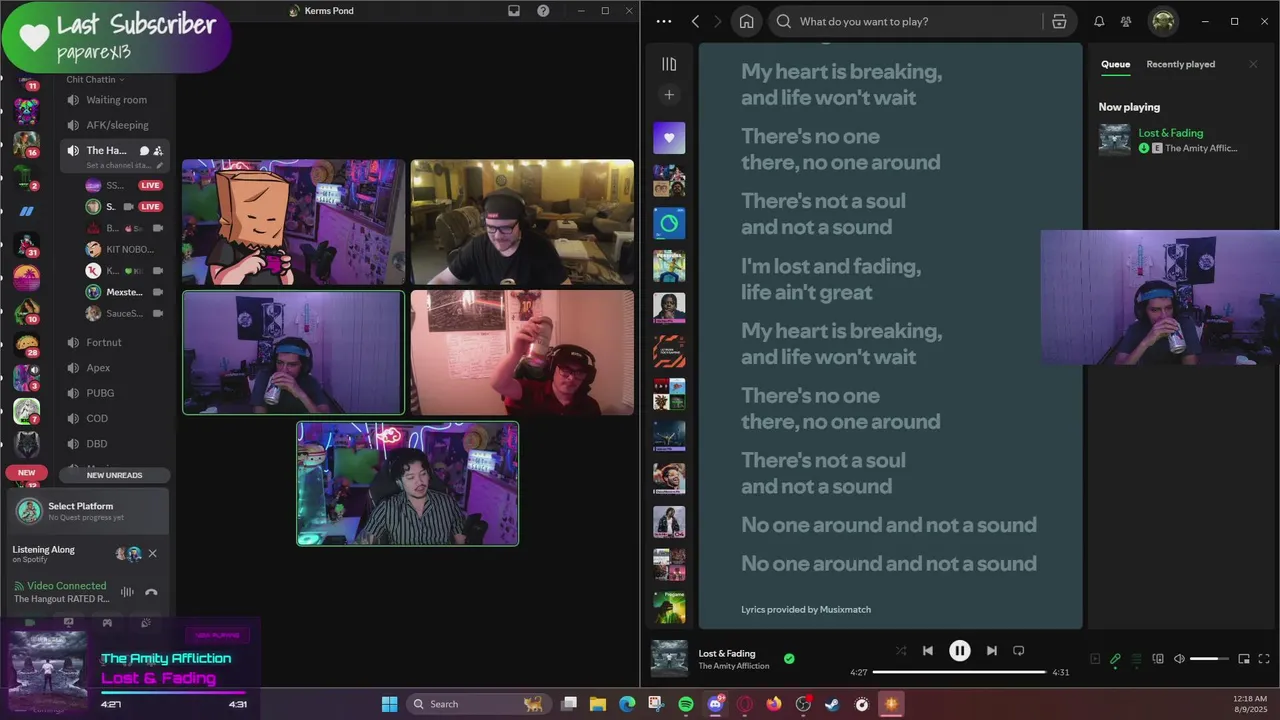Open Friend Activity icon
1280x720 pixels.
tap(1126, 21)
